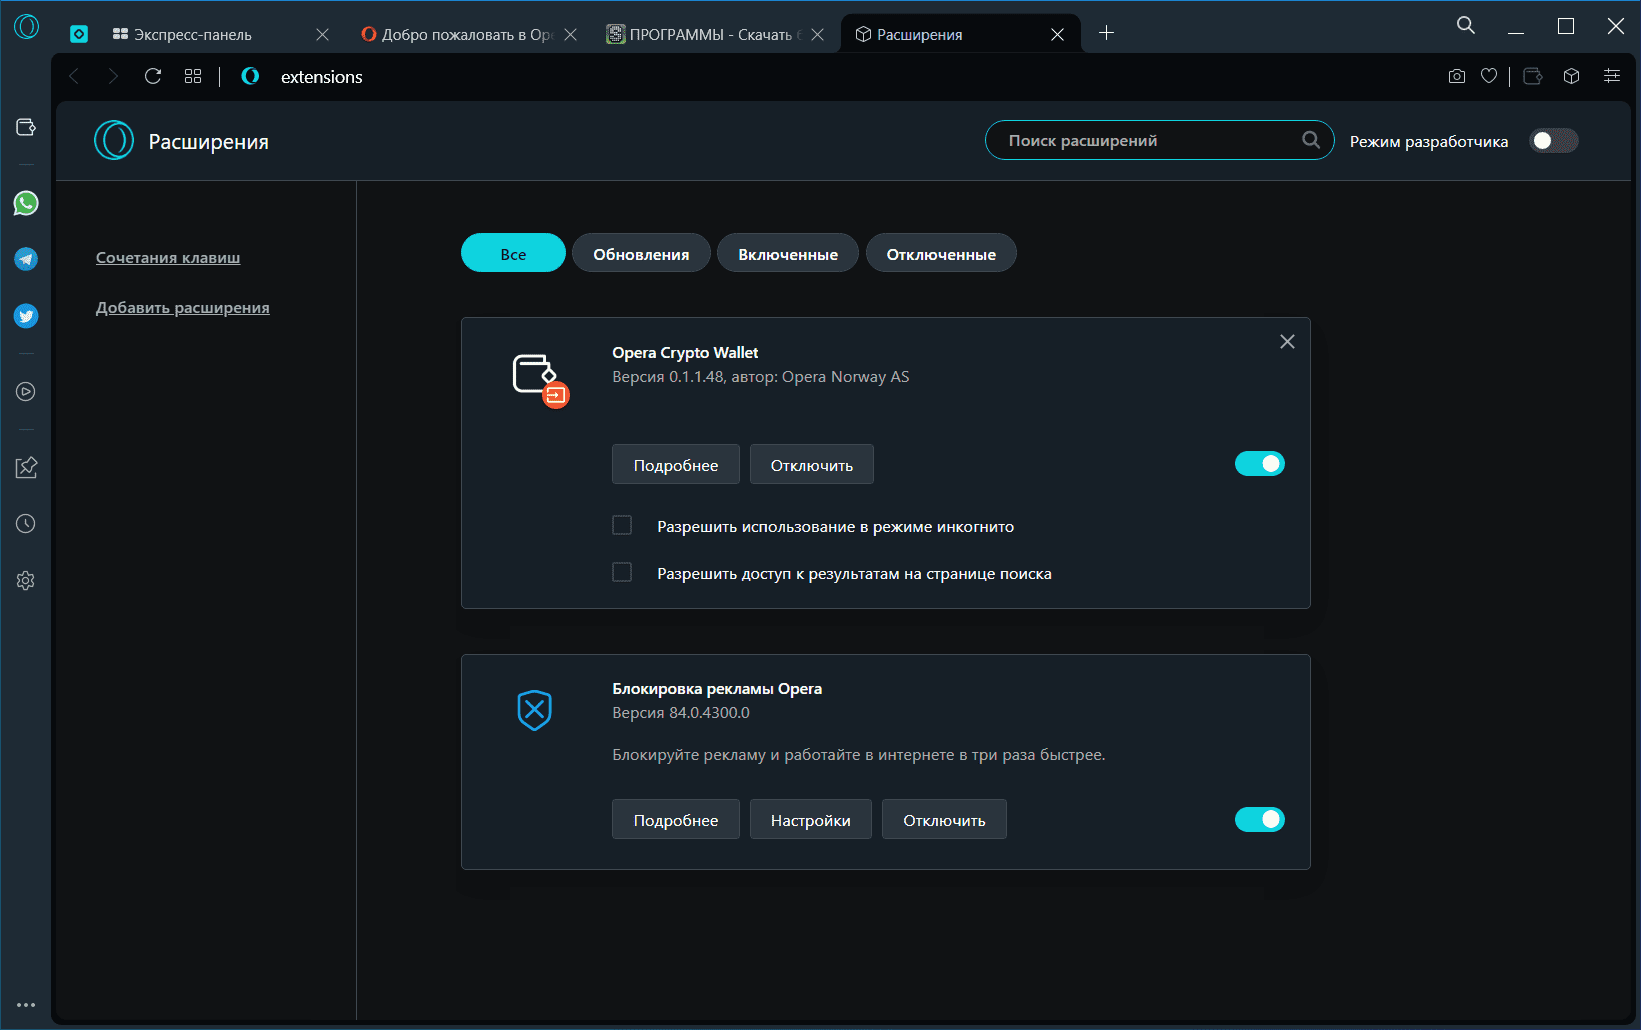1641x1030 pixels.
Task: Switch to ПРОГРАММЫ - Скачать tab
Action: tap(702, 34)
